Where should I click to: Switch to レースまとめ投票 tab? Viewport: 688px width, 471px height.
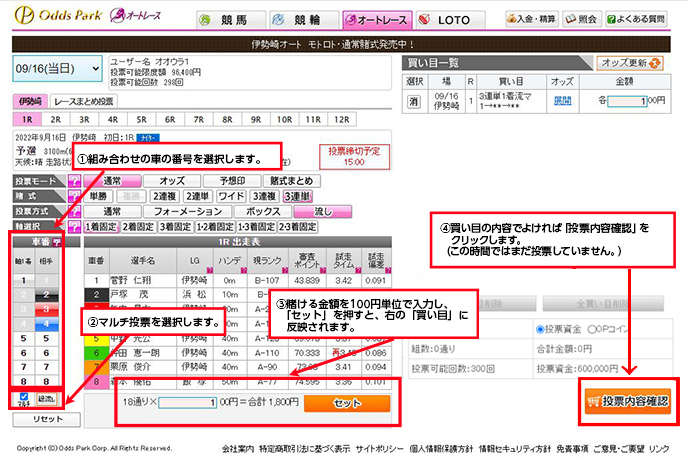coord(84,101)
